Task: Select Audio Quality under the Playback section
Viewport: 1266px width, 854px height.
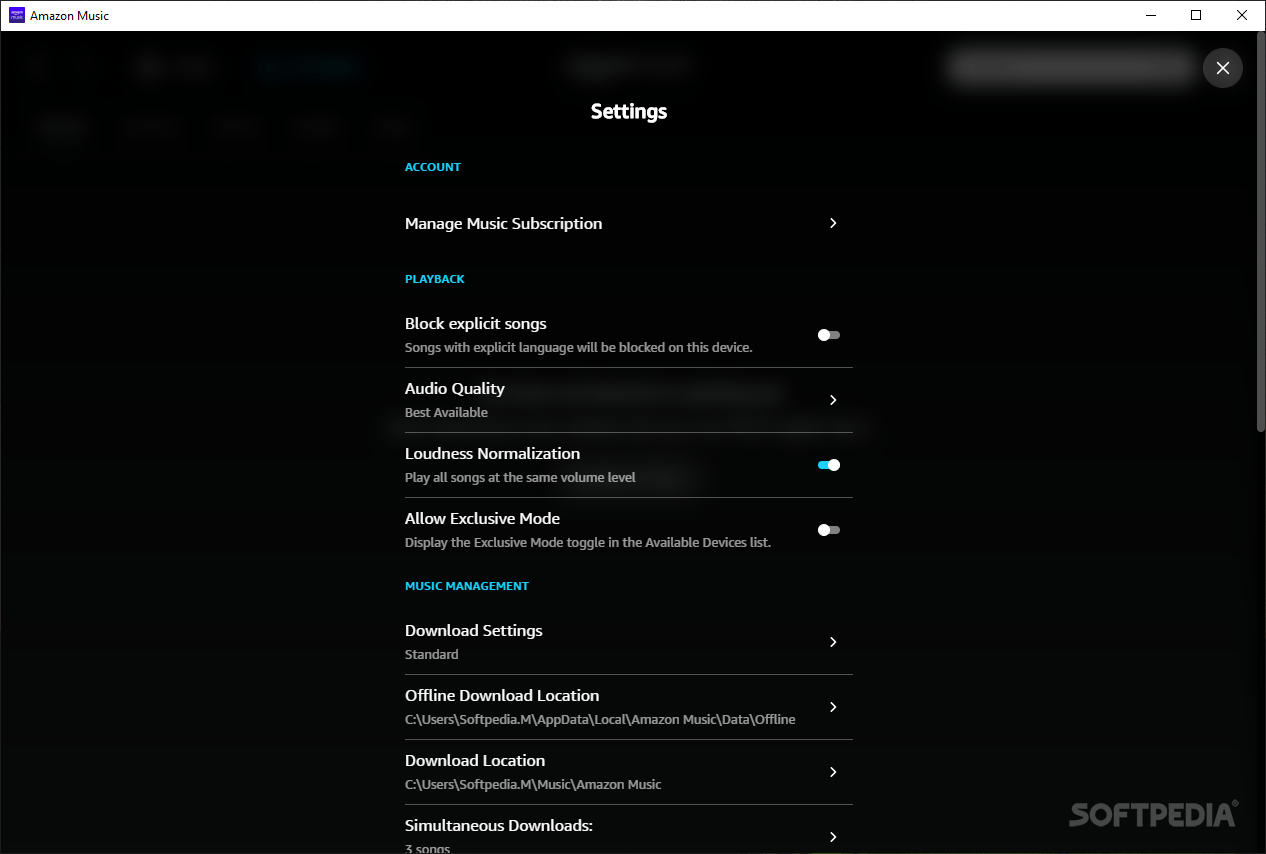Action: tap(455, 388)
